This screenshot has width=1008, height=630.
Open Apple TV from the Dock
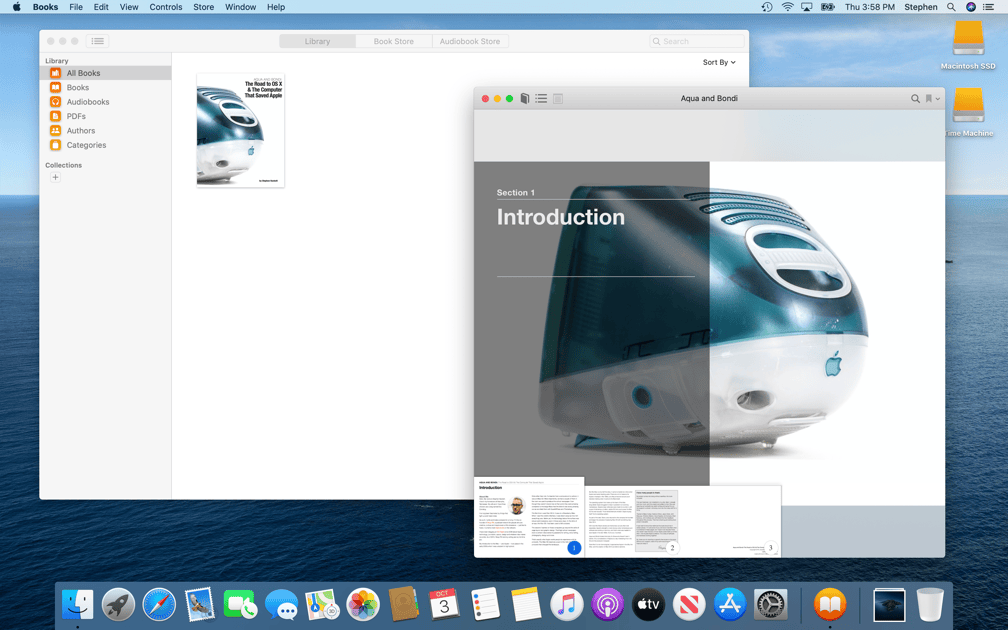pyautogui.click(x=648, y=605)
